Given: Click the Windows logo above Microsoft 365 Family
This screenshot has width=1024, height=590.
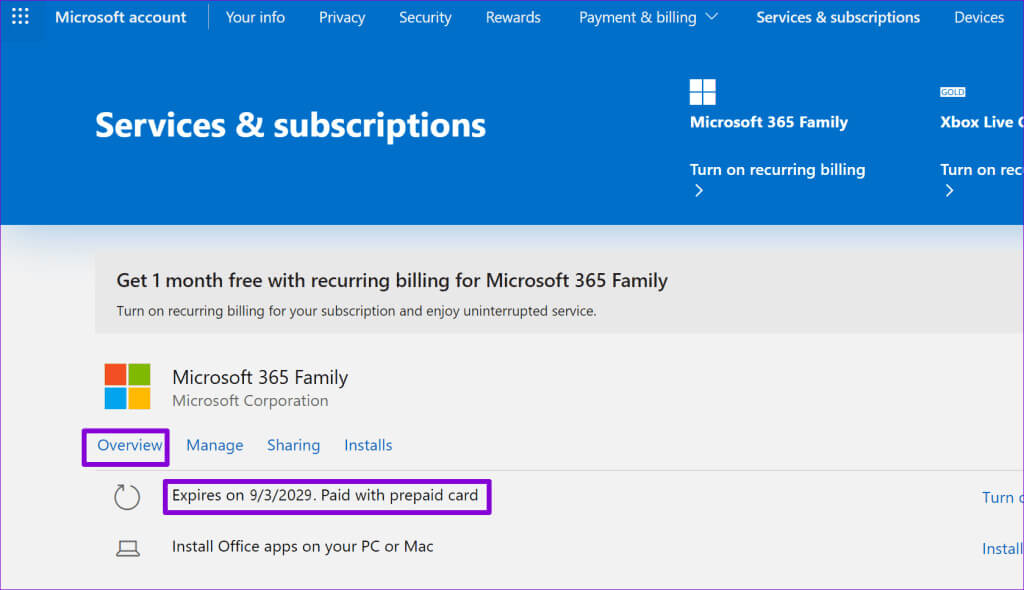Looking at the screenshot, I should 703,92.
